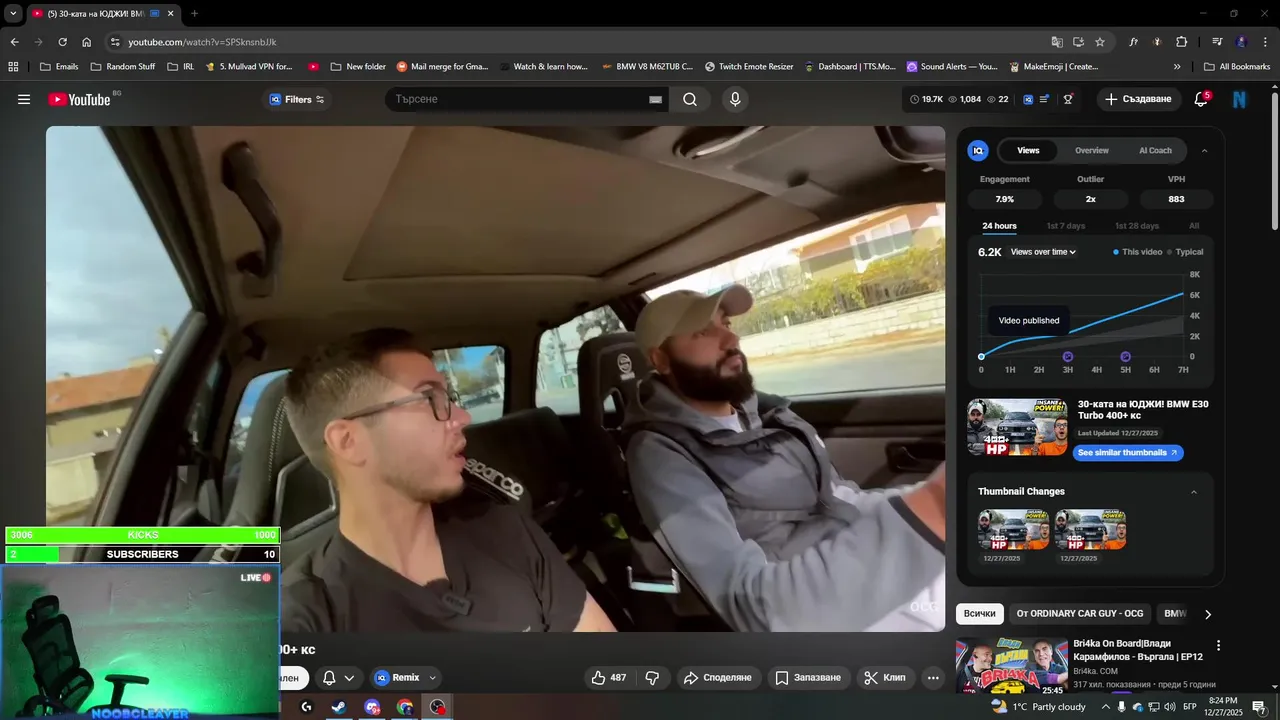Bookmark this page with star
1280x720 pixels.
point(1100,42)
